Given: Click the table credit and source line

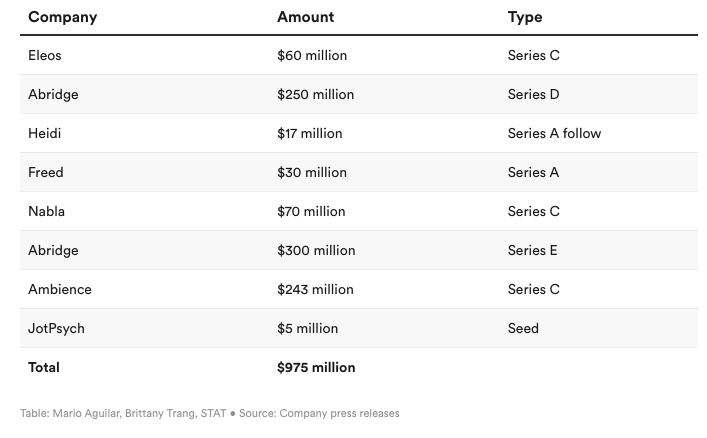Looking at the screenshot, I should [209, 413].
